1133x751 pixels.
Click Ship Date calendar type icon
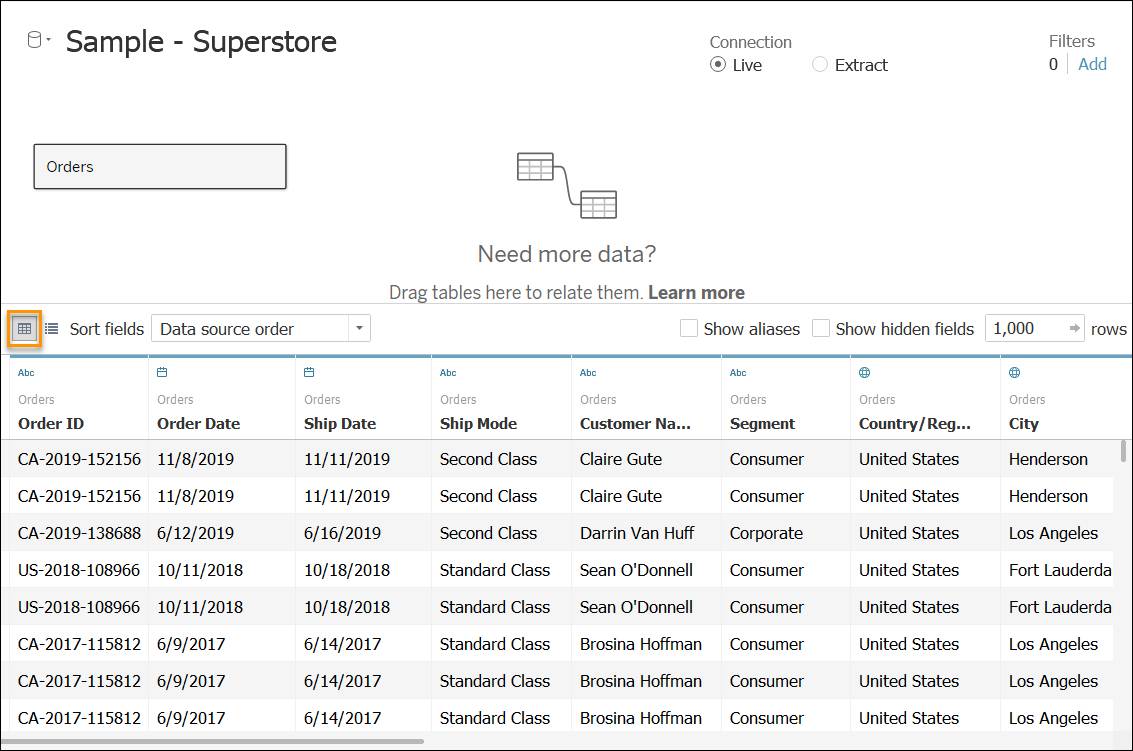click(309, 372)
